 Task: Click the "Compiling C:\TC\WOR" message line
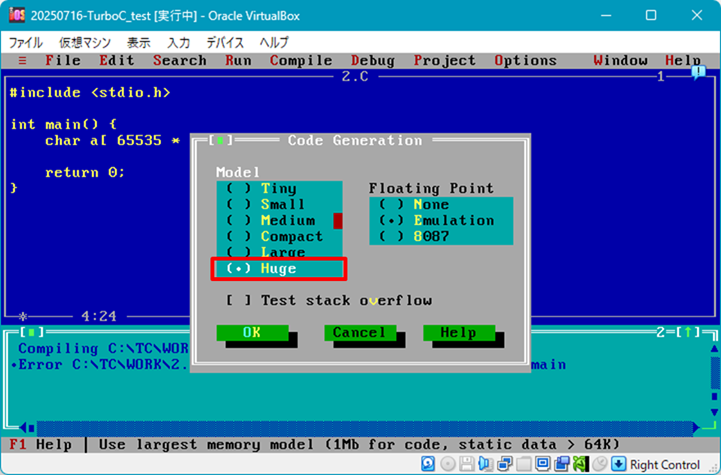(103, 349)
